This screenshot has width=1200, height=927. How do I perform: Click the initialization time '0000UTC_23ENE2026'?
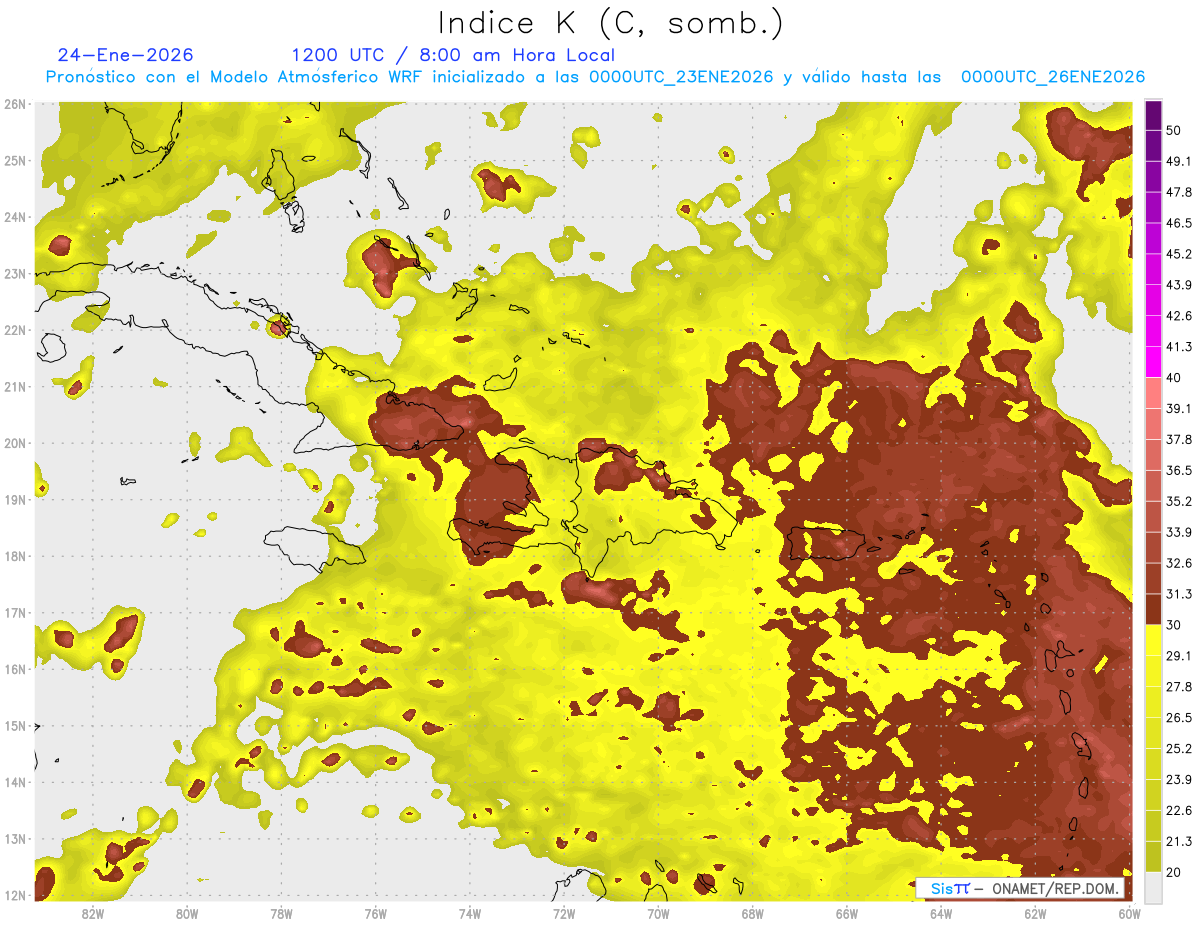pyautogui.click(x=681, y=77)
